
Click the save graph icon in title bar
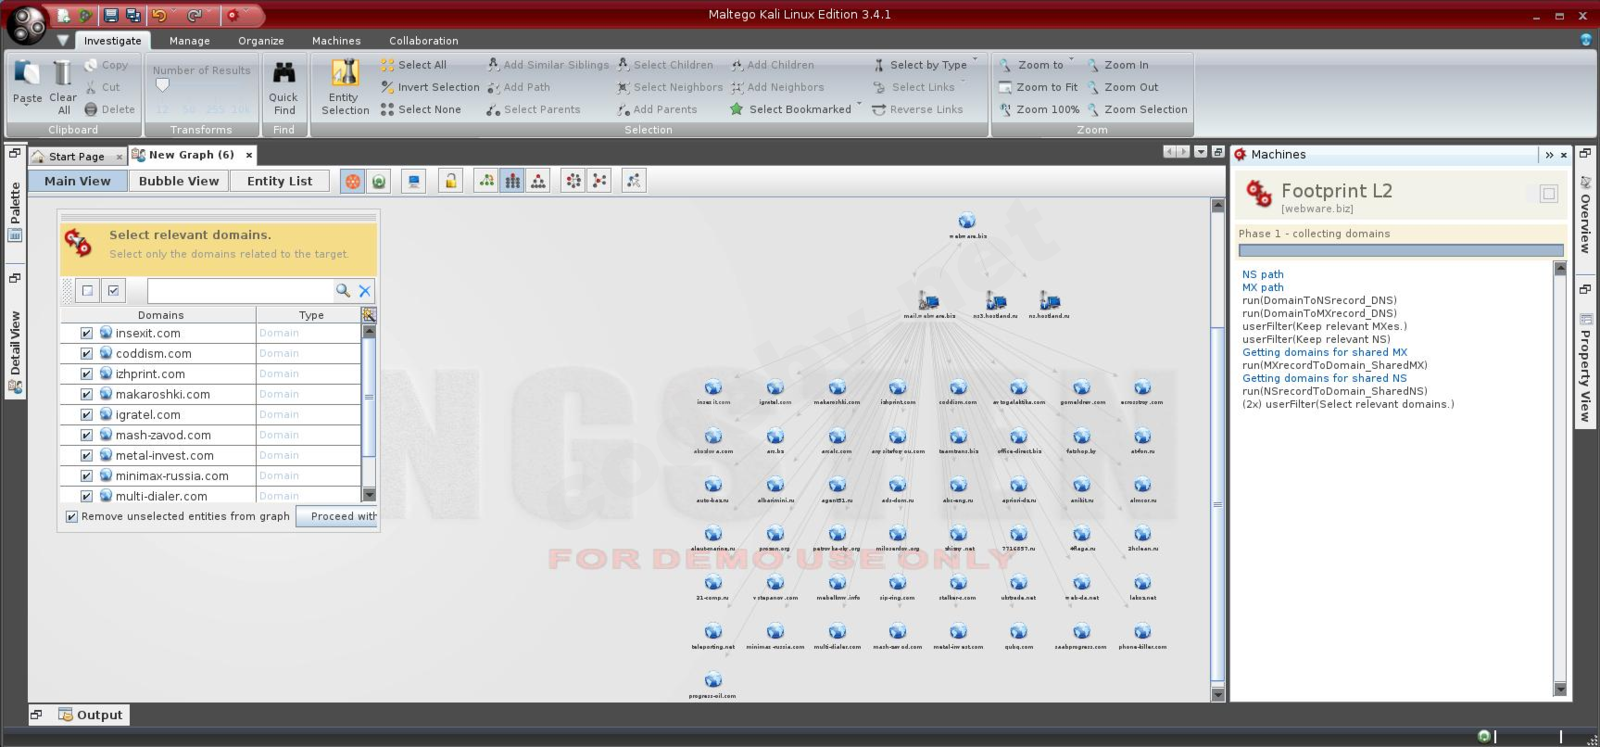click(111, 15)
